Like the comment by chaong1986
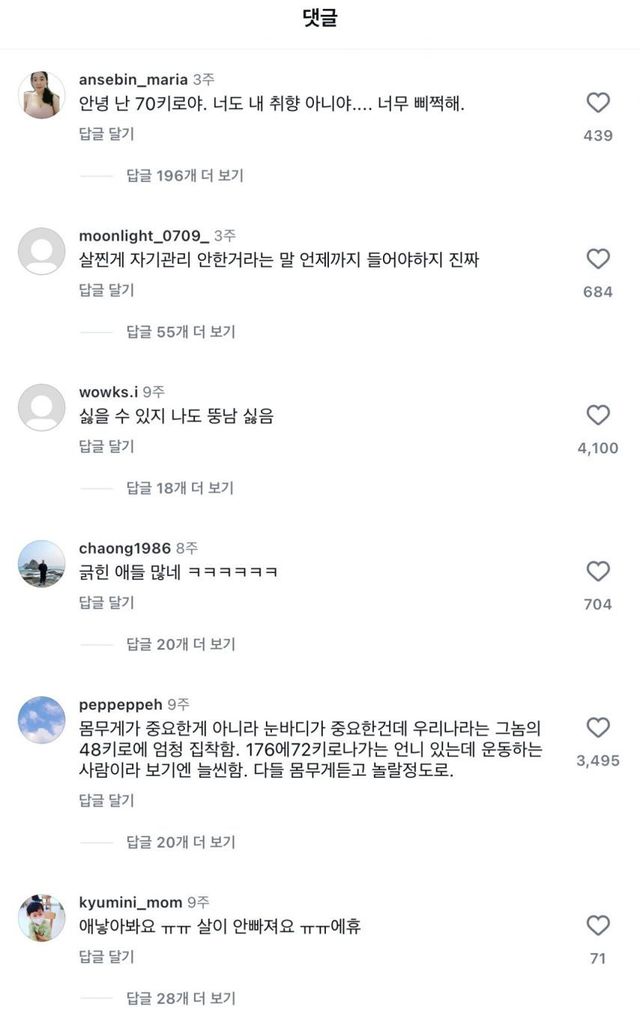This screenshot has width=640, height=1031. [x=598, y=571]
